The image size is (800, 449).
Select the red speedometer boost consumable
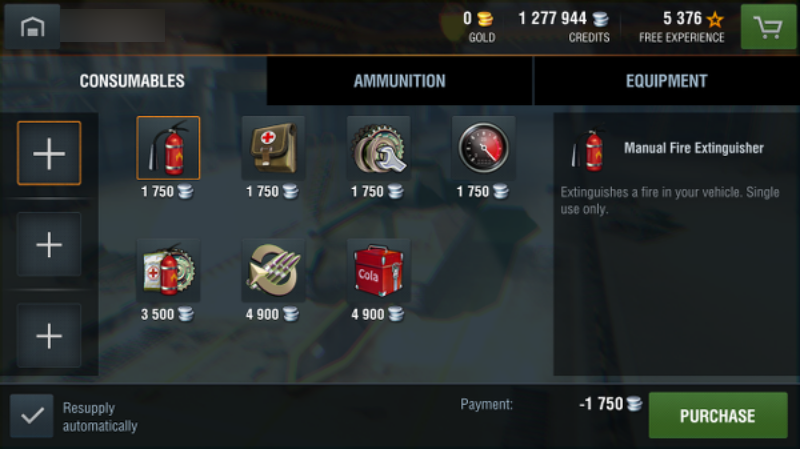tap(484, 148)
